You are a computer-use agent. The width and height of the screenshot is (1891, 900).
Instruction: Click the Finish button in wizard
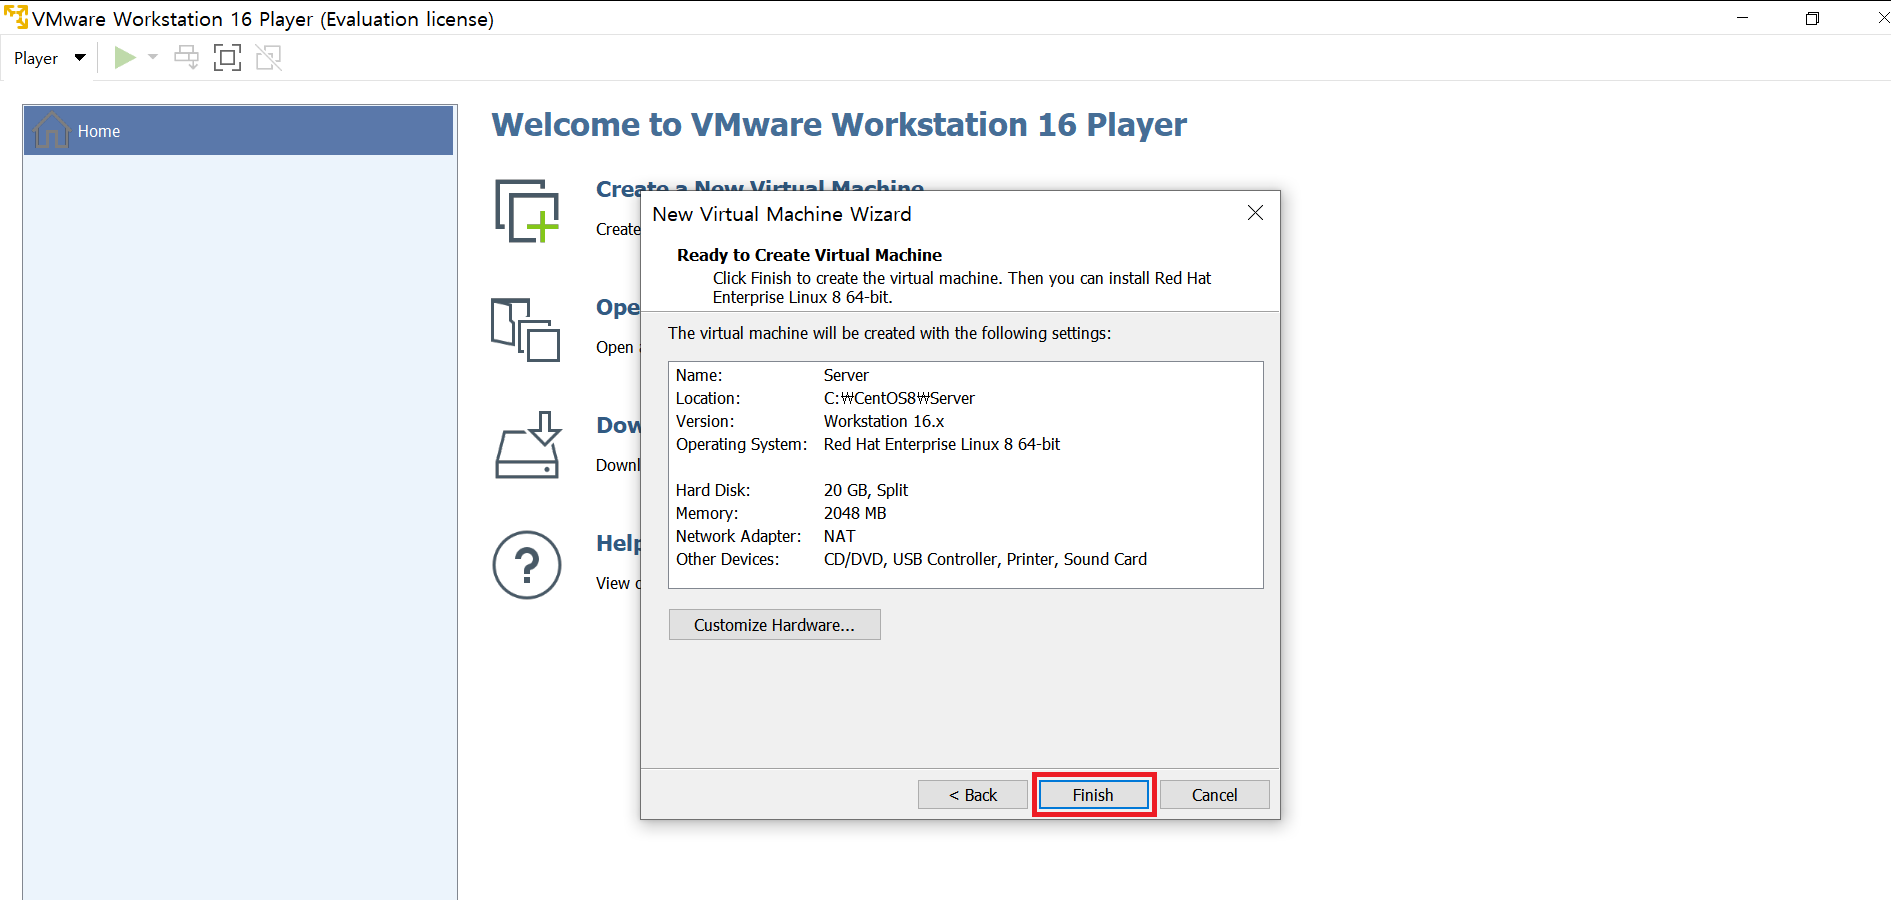tap(1093, 795)
